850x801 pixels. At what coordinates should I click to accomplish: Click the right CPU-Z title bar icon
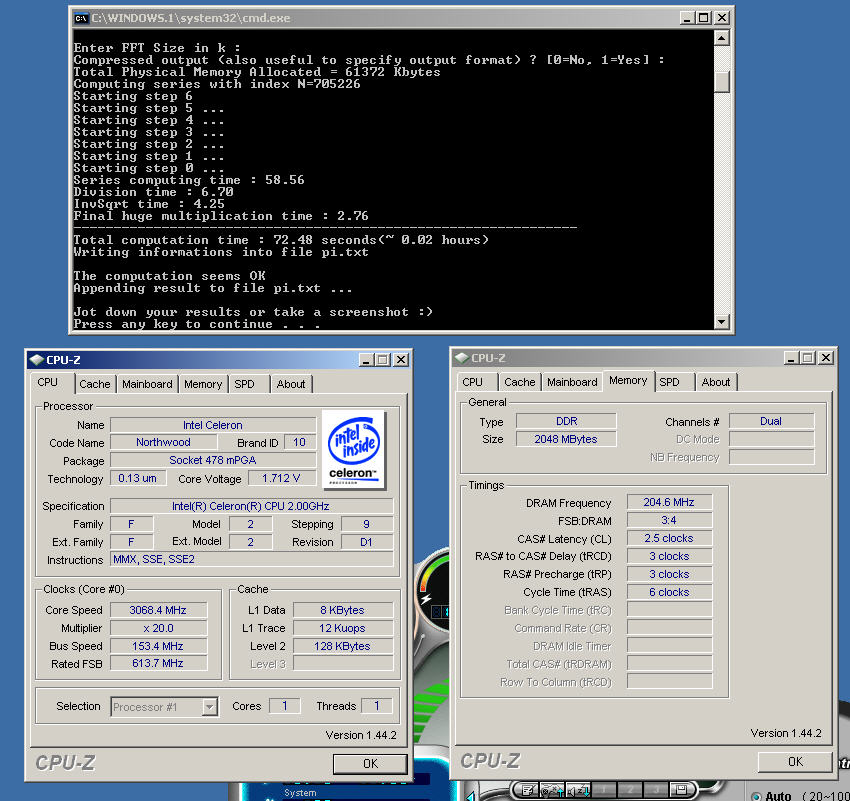tap(462, 358)
